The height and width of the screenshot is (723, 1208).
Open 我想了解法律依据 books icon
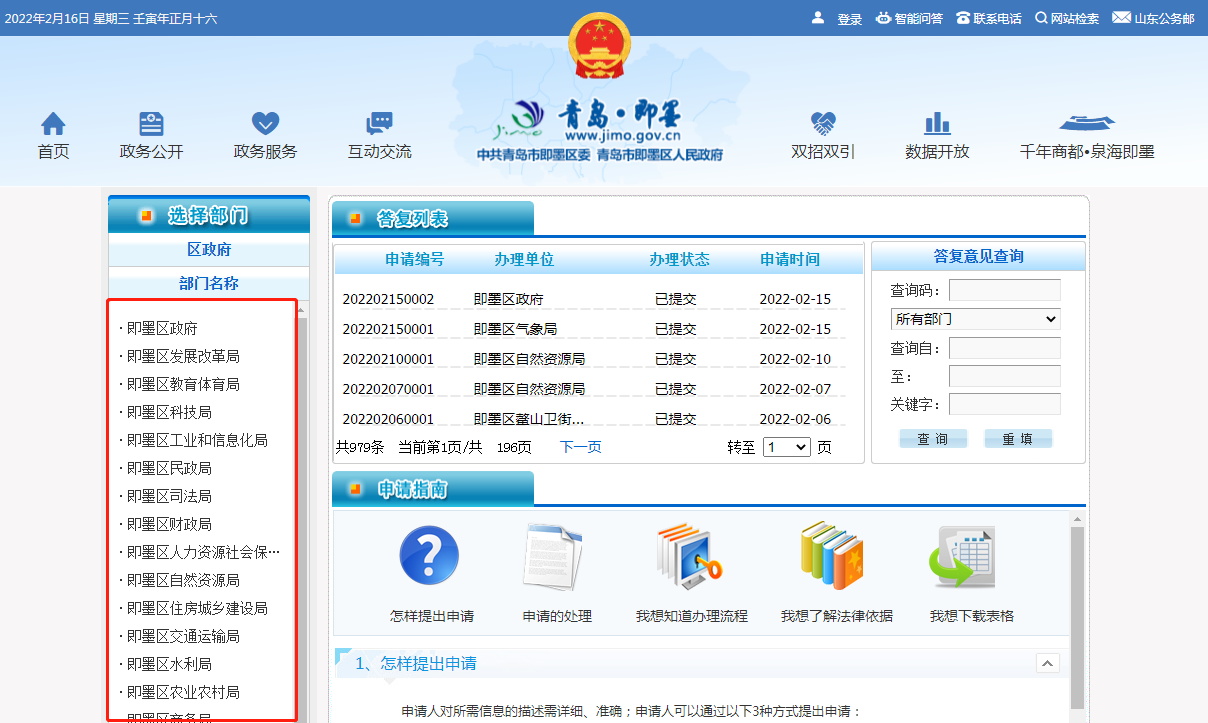[836, 556]
